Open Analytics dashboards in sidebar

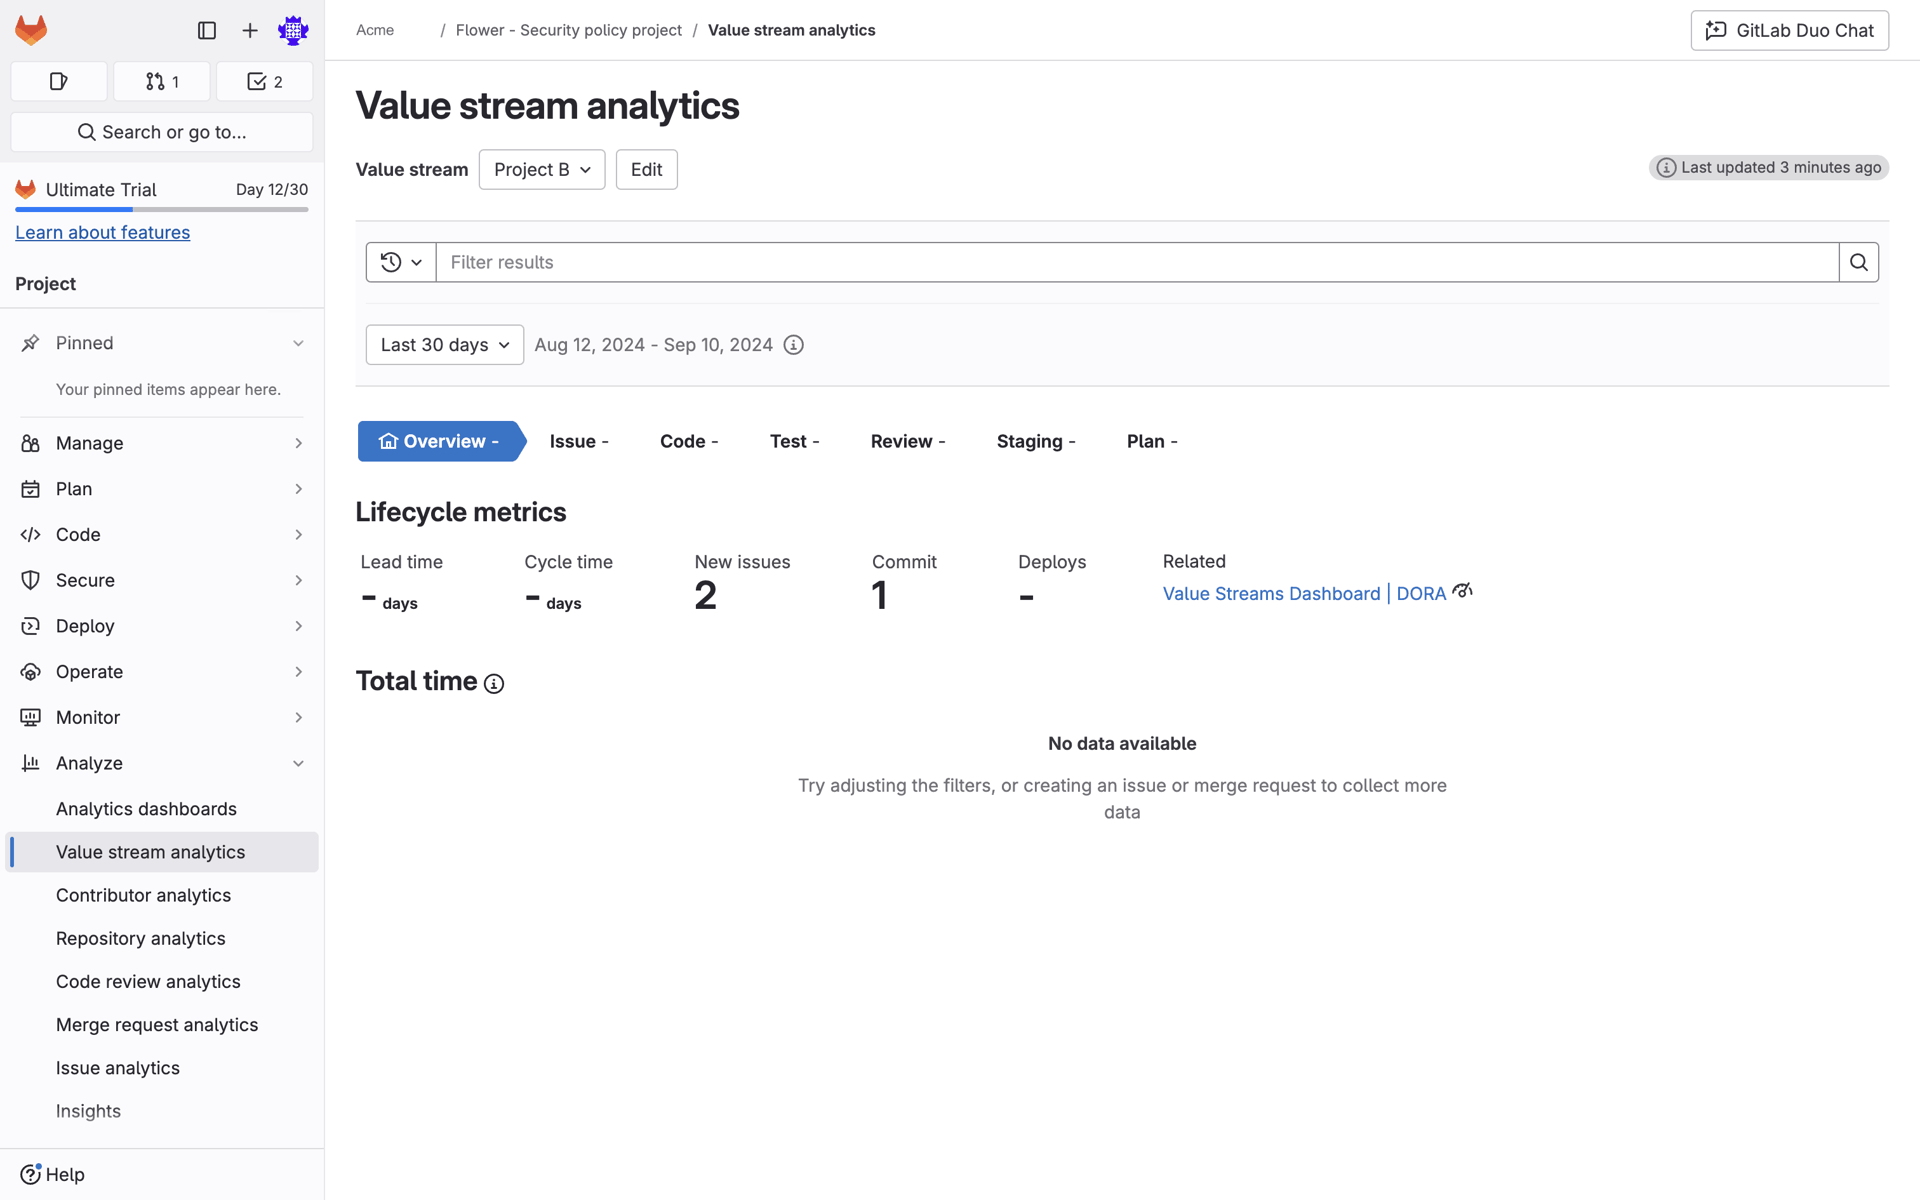pos(162,809)
